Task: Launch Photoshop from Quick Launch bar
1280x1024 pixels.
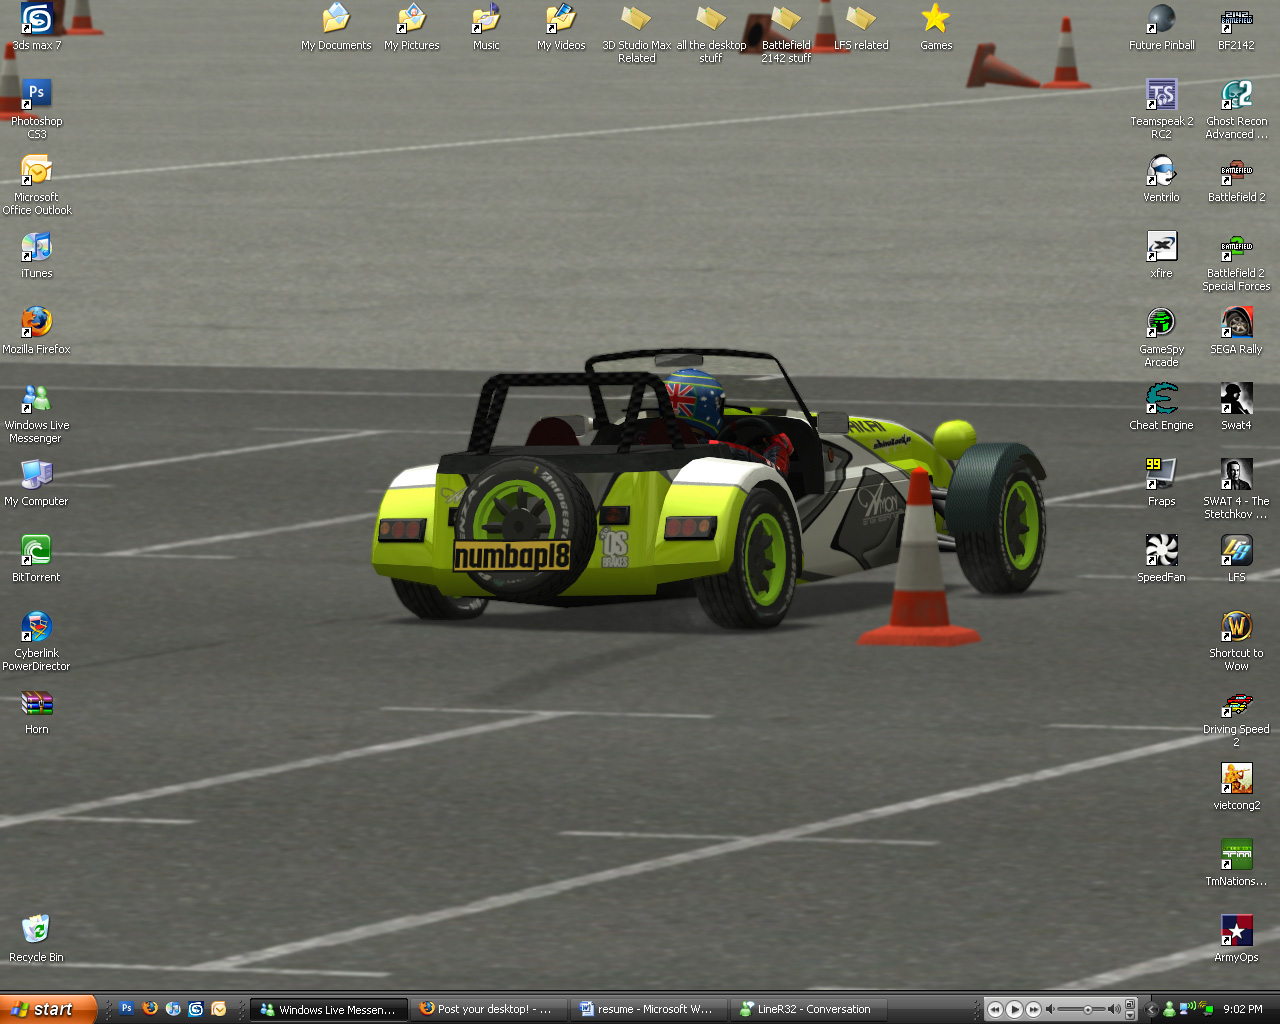Action: pyautogui.click(x=127, y=1009)
